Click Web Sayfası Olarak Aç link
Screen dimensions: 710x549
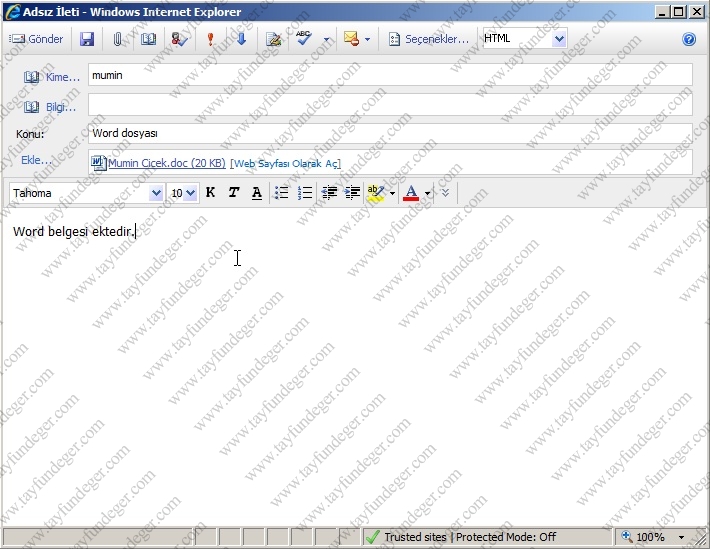[285, 164]
